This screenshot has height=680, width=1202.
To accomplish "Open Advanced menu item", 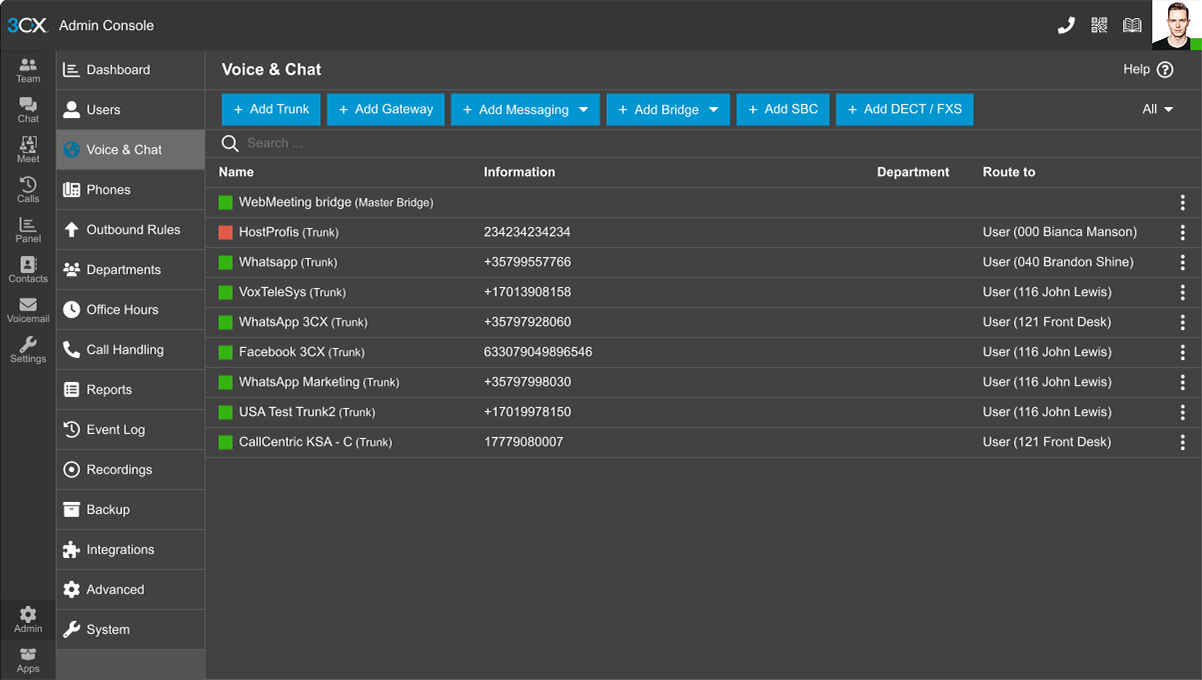I will click(x=130, y=590).
